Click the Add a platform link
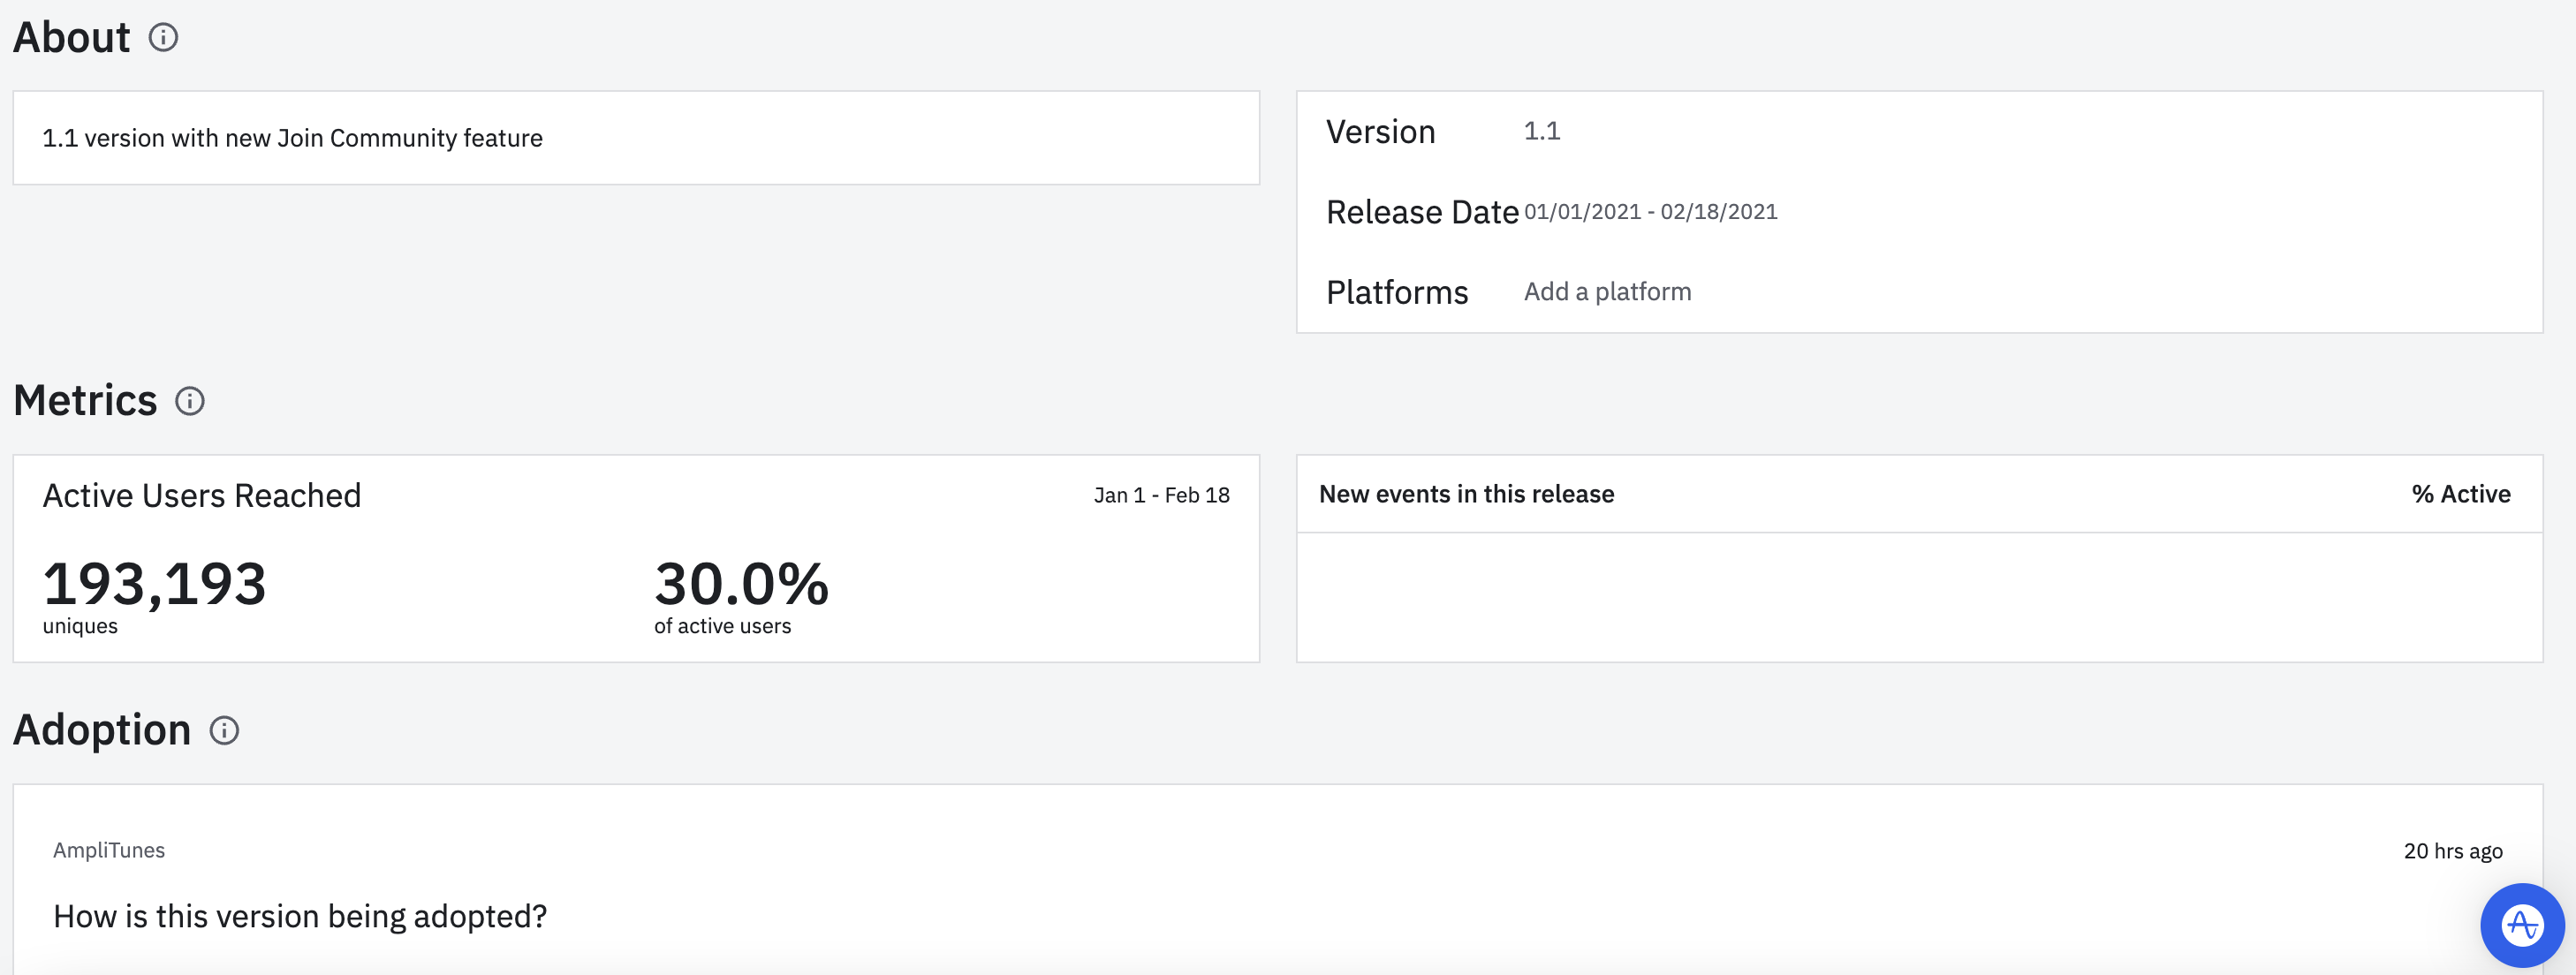The image size is (2576, 975). tap(1606, 291)
